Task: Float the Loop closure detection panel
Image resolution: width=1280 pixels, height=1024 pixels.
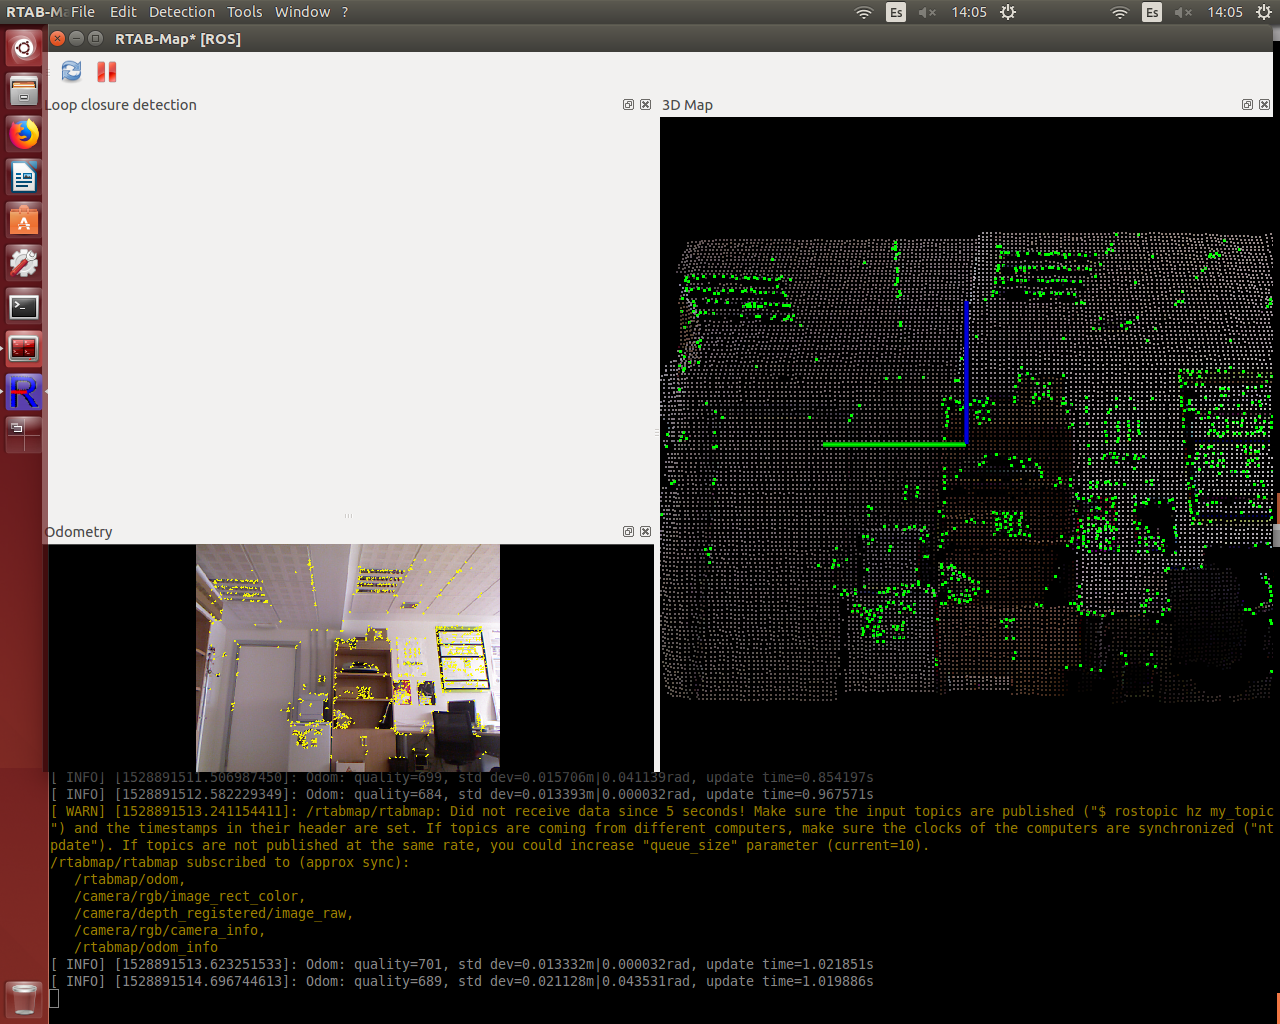Action: tap(628, 105)
